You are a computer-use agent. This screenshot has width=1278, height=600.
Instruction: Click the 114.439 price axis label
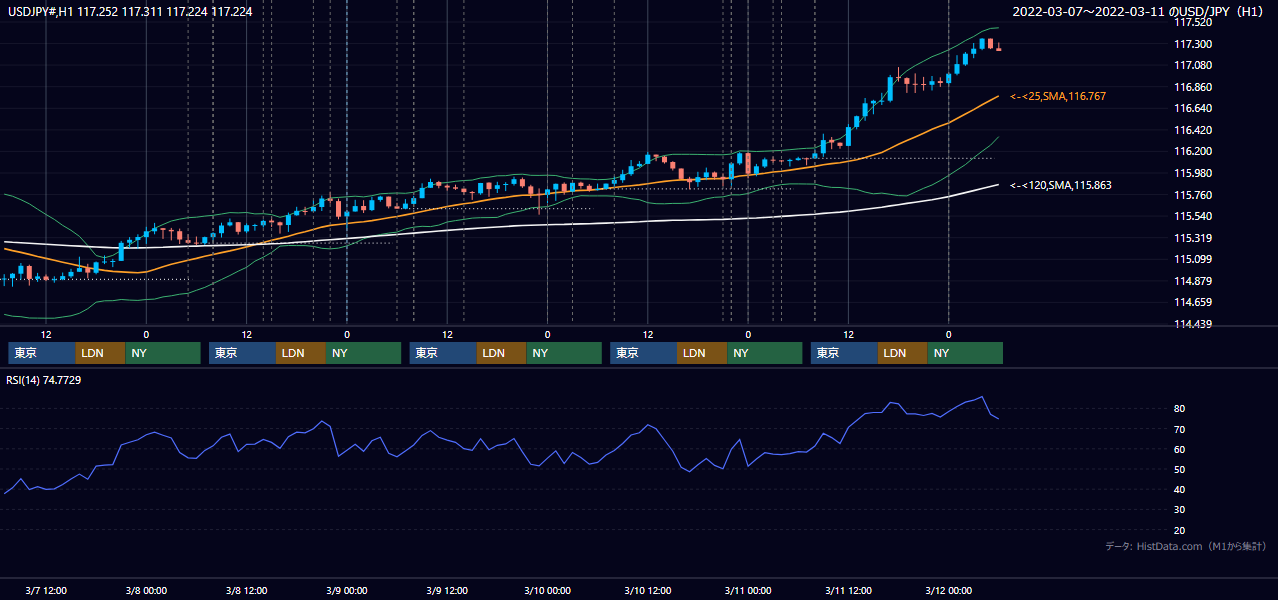[1192, 324]
